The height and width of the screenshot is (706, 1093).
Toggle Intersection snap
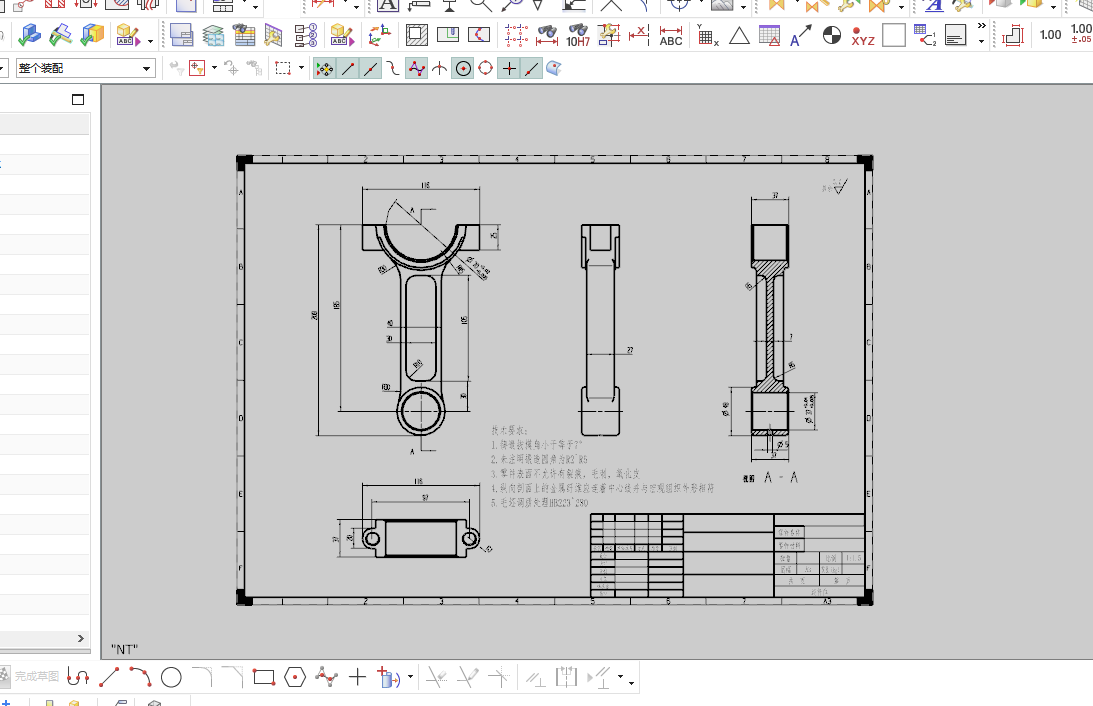pos(440,68)
